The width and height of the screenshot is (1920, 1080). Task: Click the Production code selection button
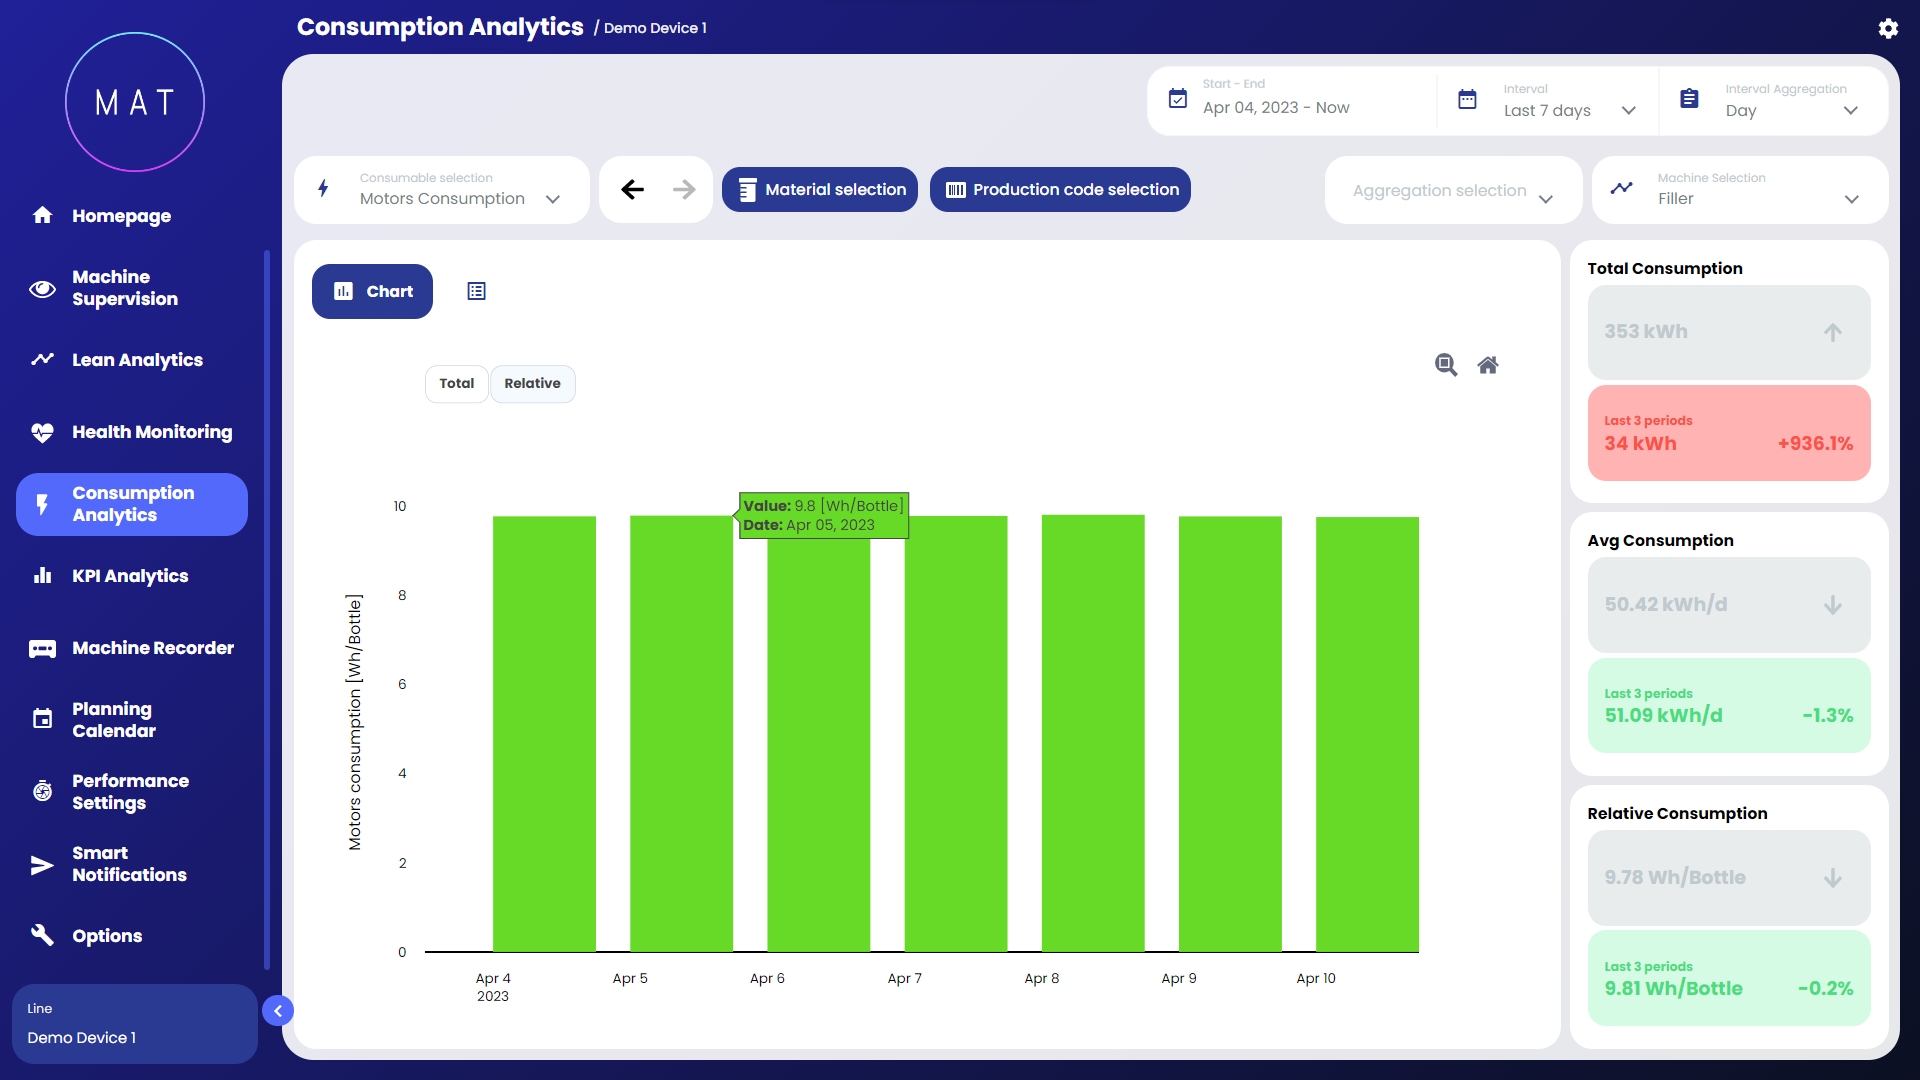(x=1060, y=190)
